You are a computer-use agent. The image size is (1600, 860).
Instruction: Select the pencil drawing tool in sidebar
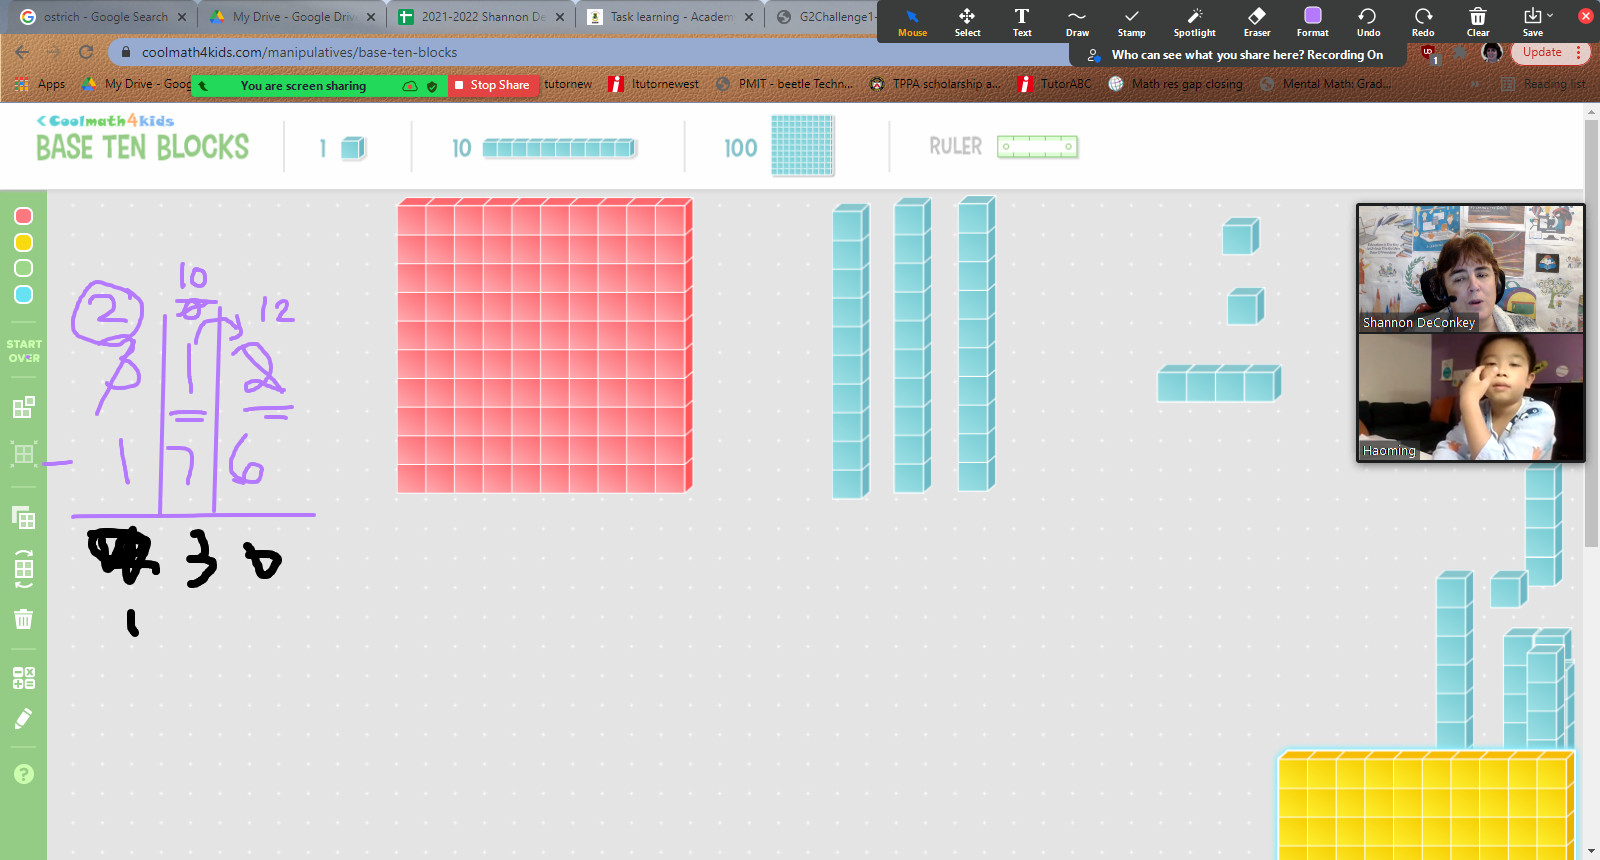pos(24,719)
